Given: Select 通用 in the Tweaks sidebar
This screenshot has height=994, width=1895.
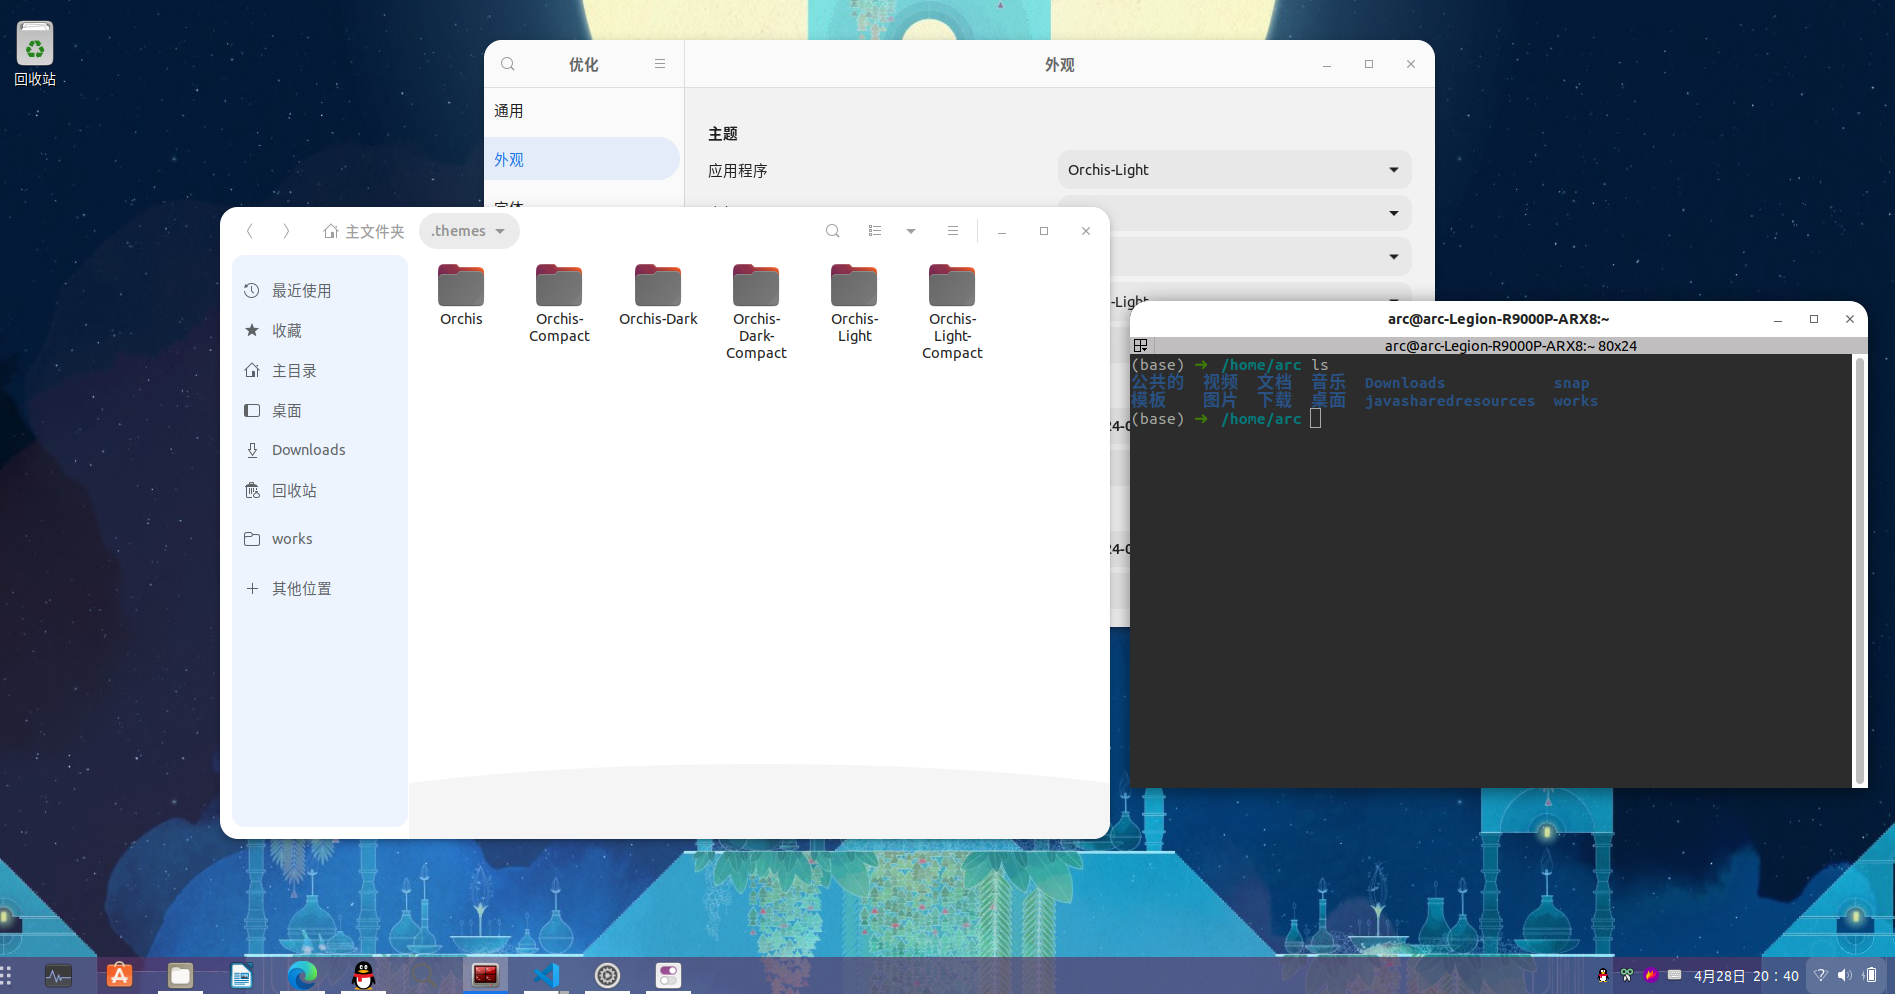Looking at the screenshot, I should pos(582,111).
